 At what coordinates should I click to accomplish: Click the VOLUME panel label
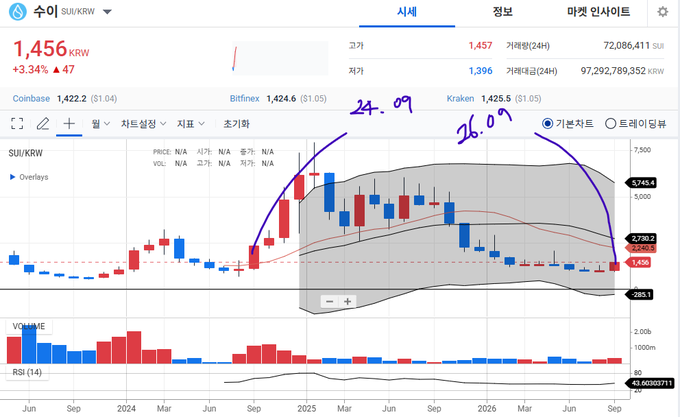pyautogui.click(x=29, y=326)
